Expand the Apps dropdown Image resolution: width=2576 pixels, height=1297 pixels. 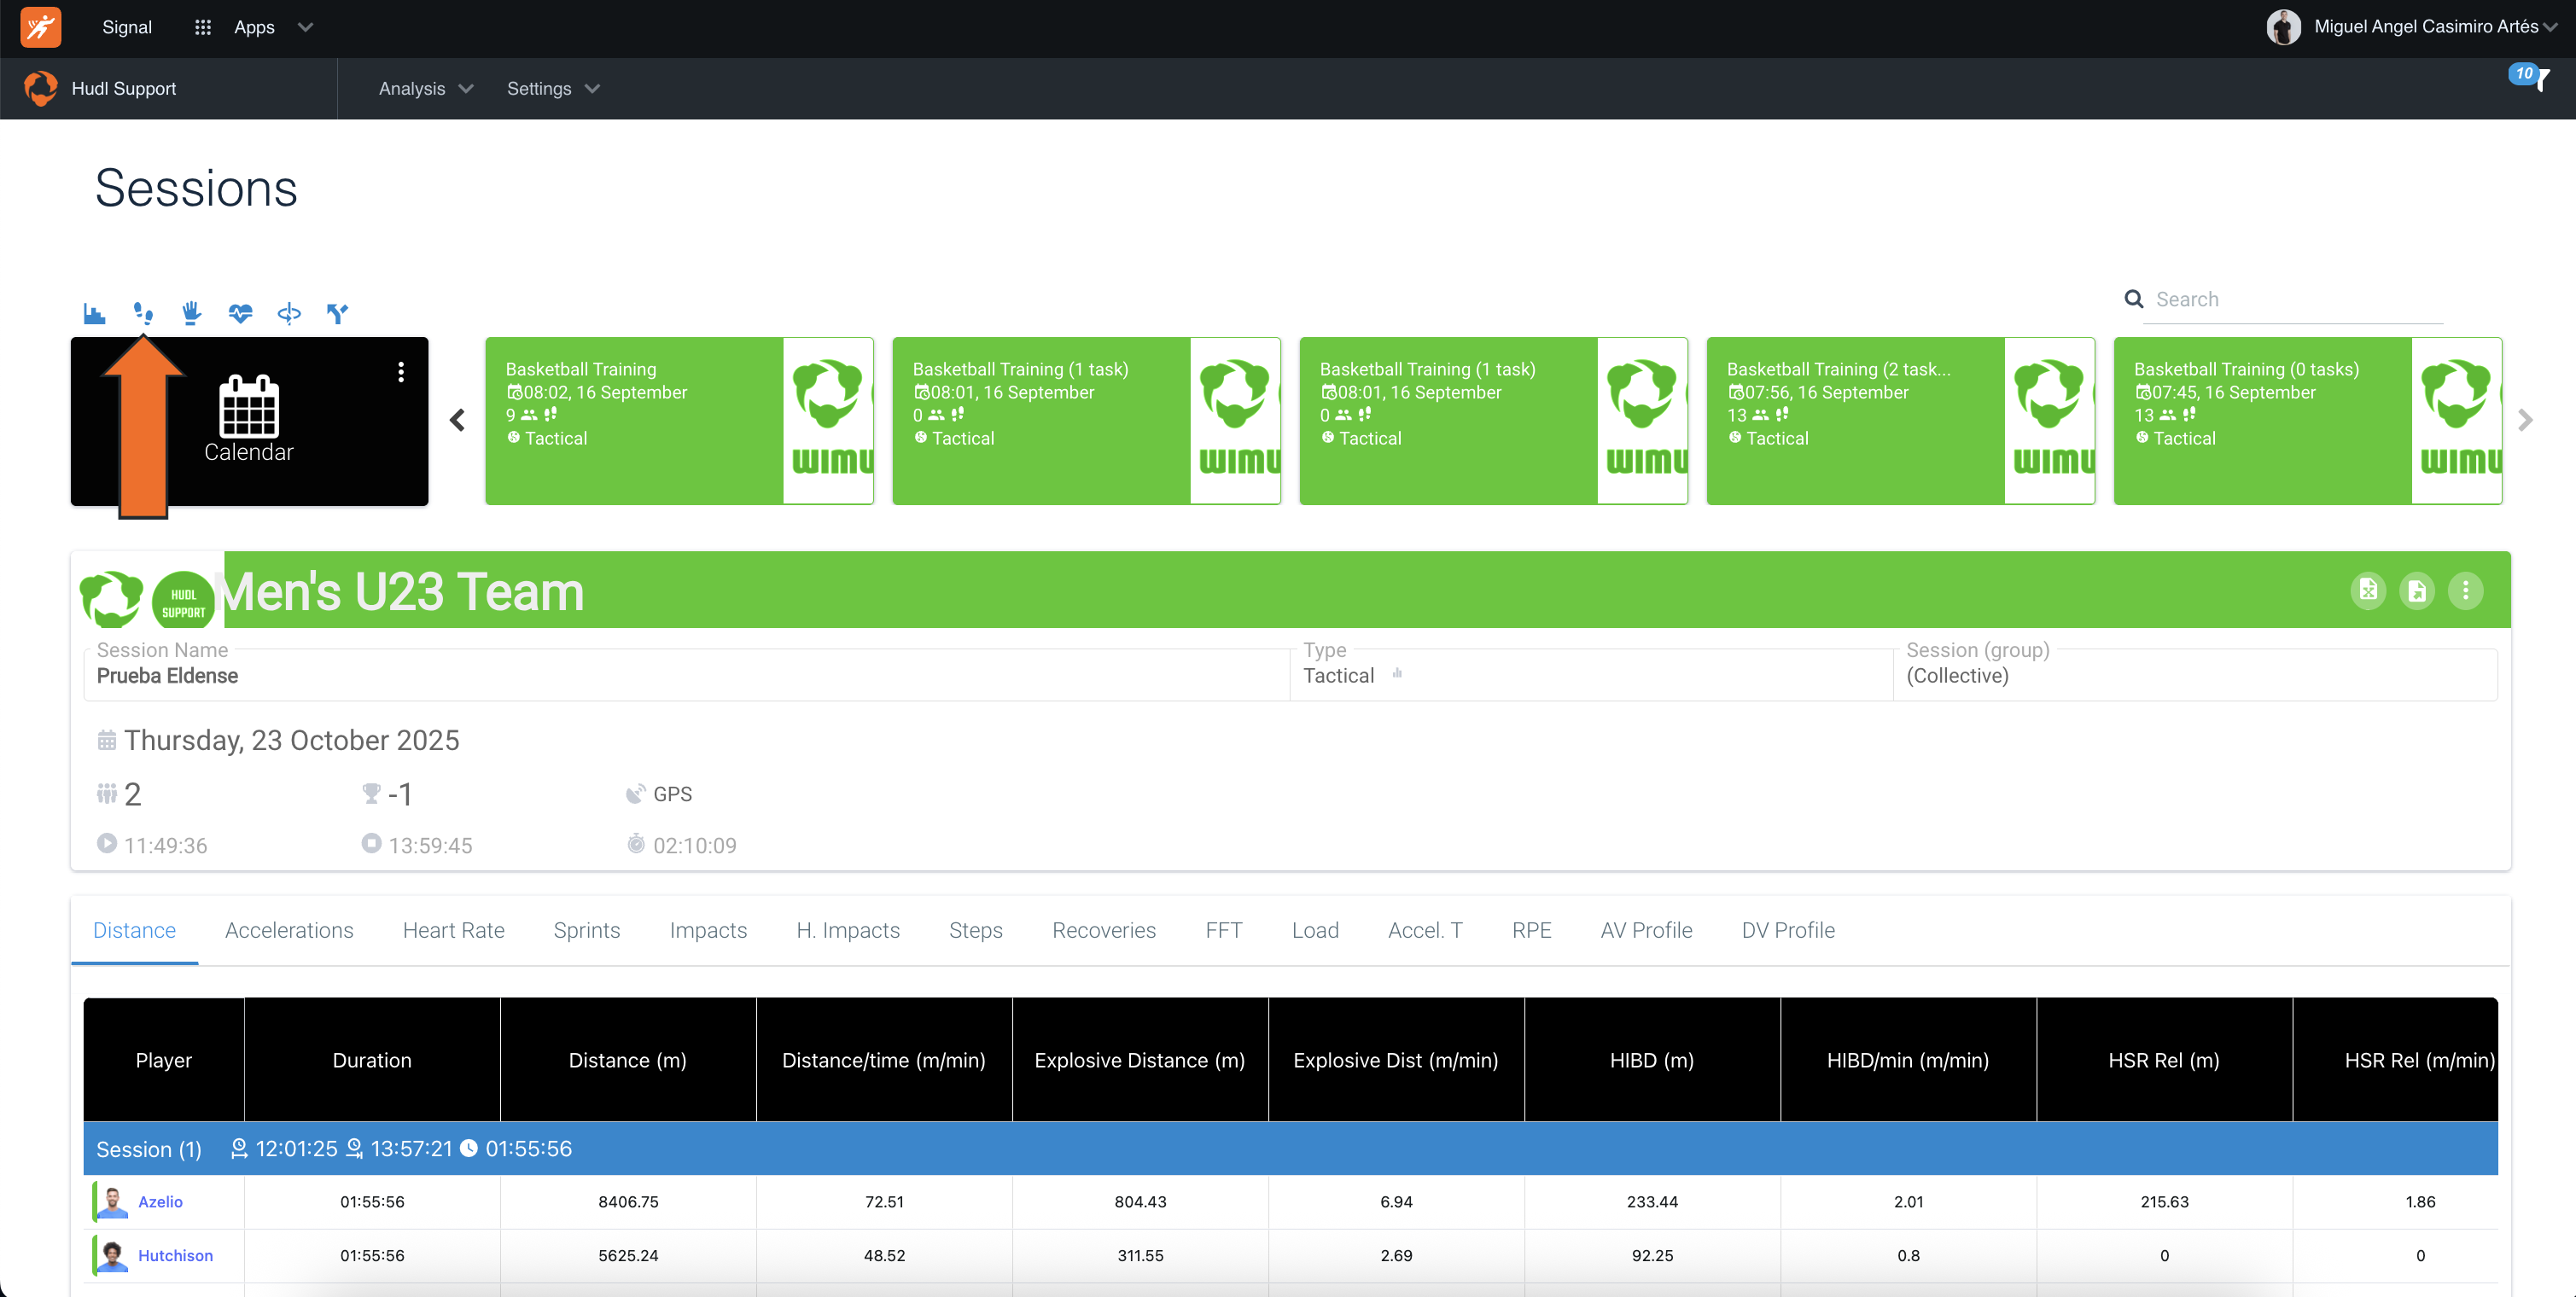point(274,27)
